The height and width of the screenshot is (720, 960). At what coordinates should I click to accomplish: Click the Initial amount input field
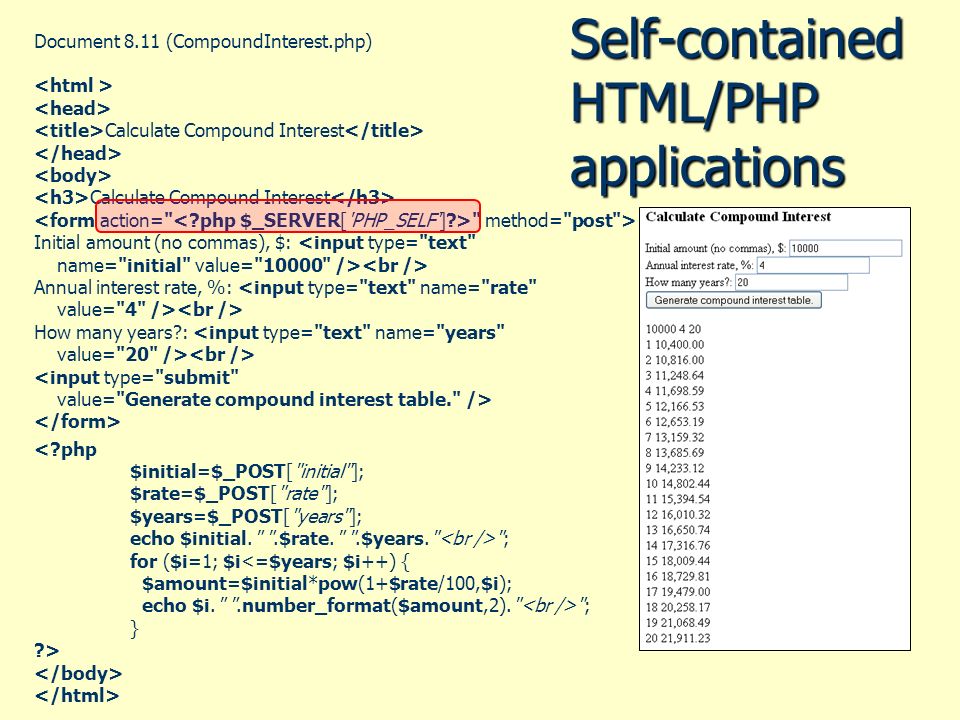(x=846, y=248)
